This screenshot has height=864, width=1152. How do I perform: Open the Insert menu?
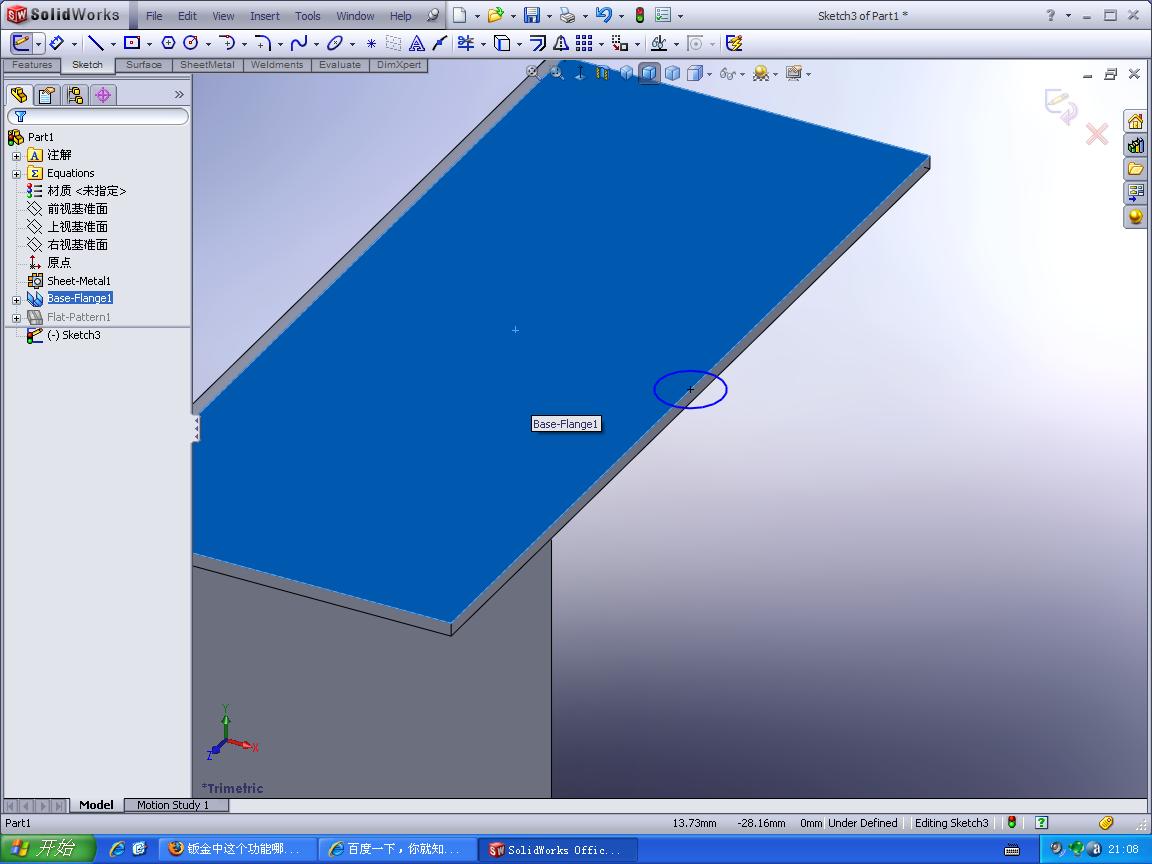264,15
